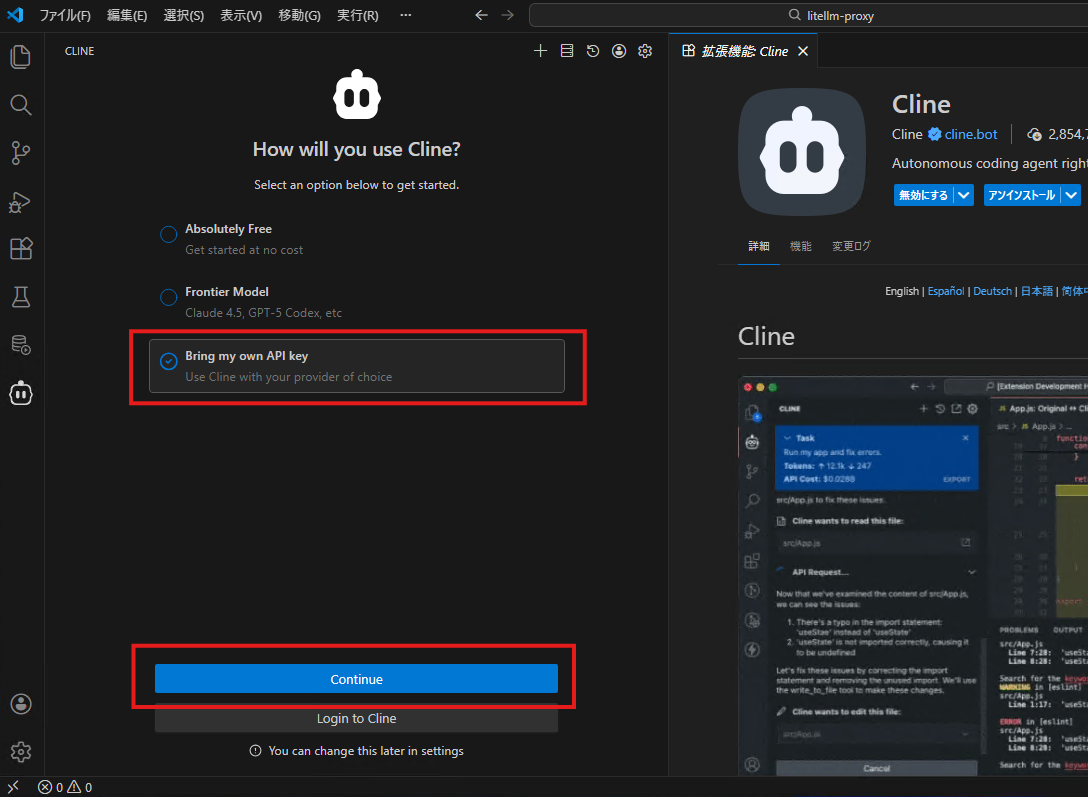Open Accounts icon in activity bar
1088x797 pixels.
pos(21,704)
